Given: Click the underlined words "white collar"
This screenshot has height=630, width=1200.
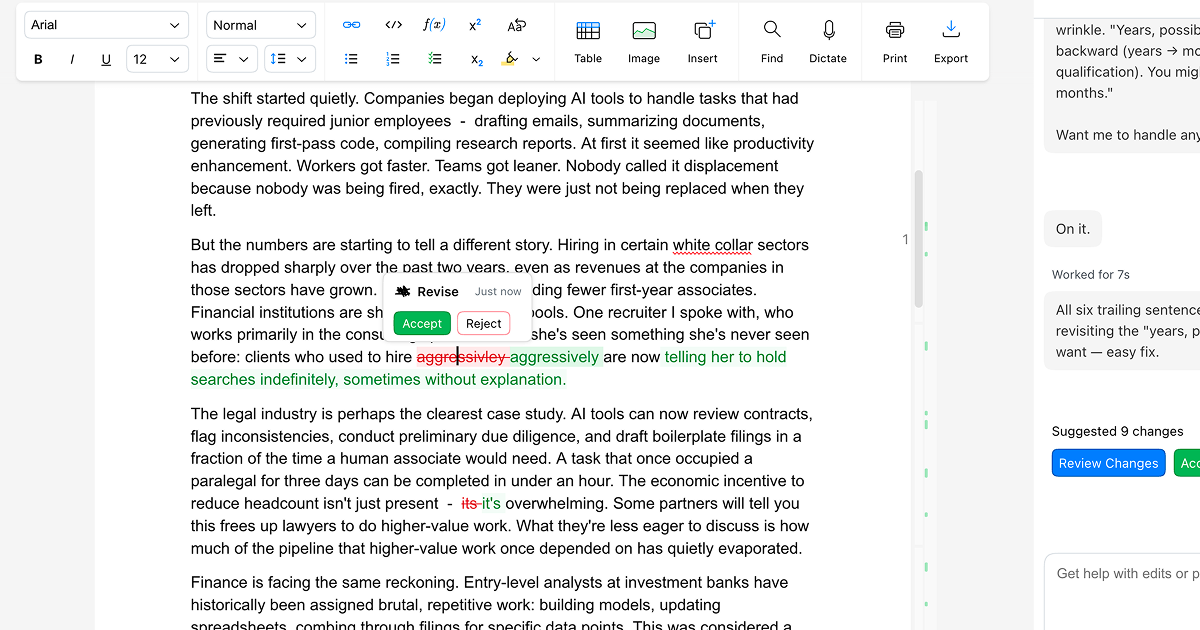Looking at the screenshot, I should (714, 245).
